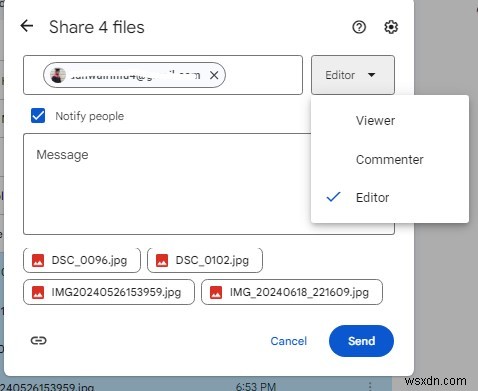The height and width of the screenshot is (391, 478).
Task: Click the recipient avatar in chip
Action: [x=58, y=75]
